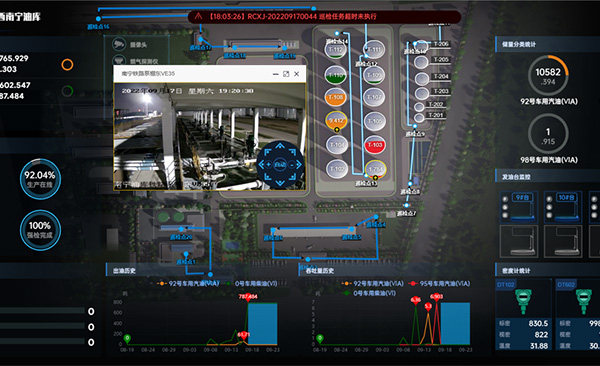Select the 9# loading platform monitor
The image size is (600, 366).
pos(519,207)
